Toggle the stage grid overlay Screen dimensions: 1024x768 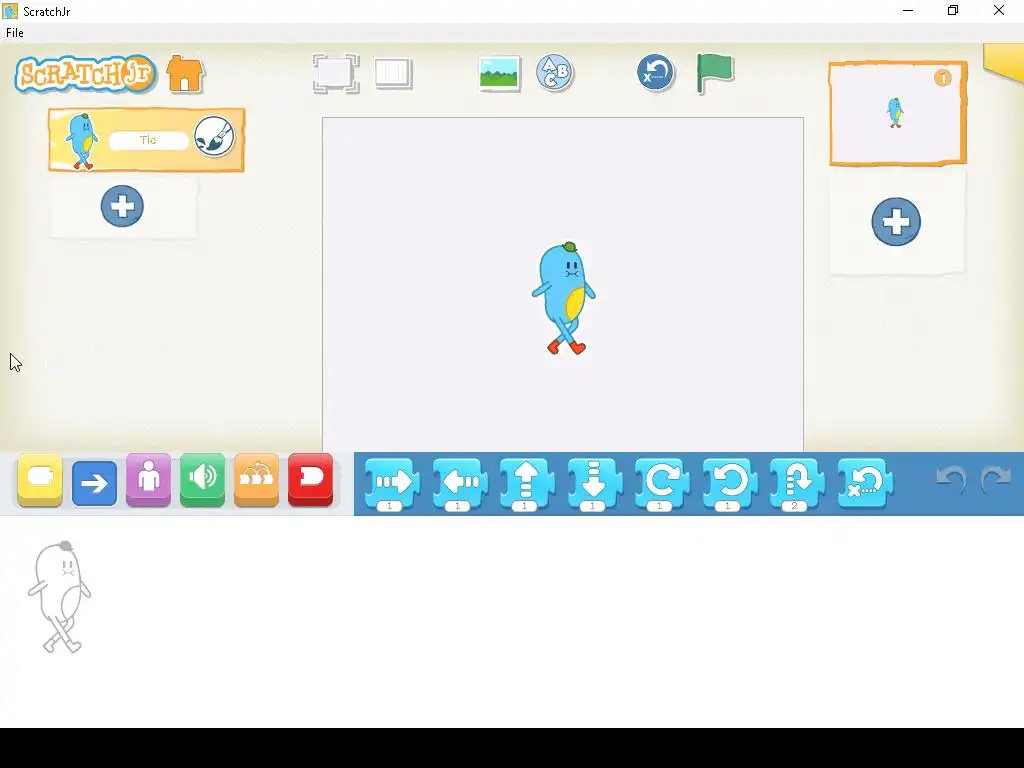(x=393, y=73)
